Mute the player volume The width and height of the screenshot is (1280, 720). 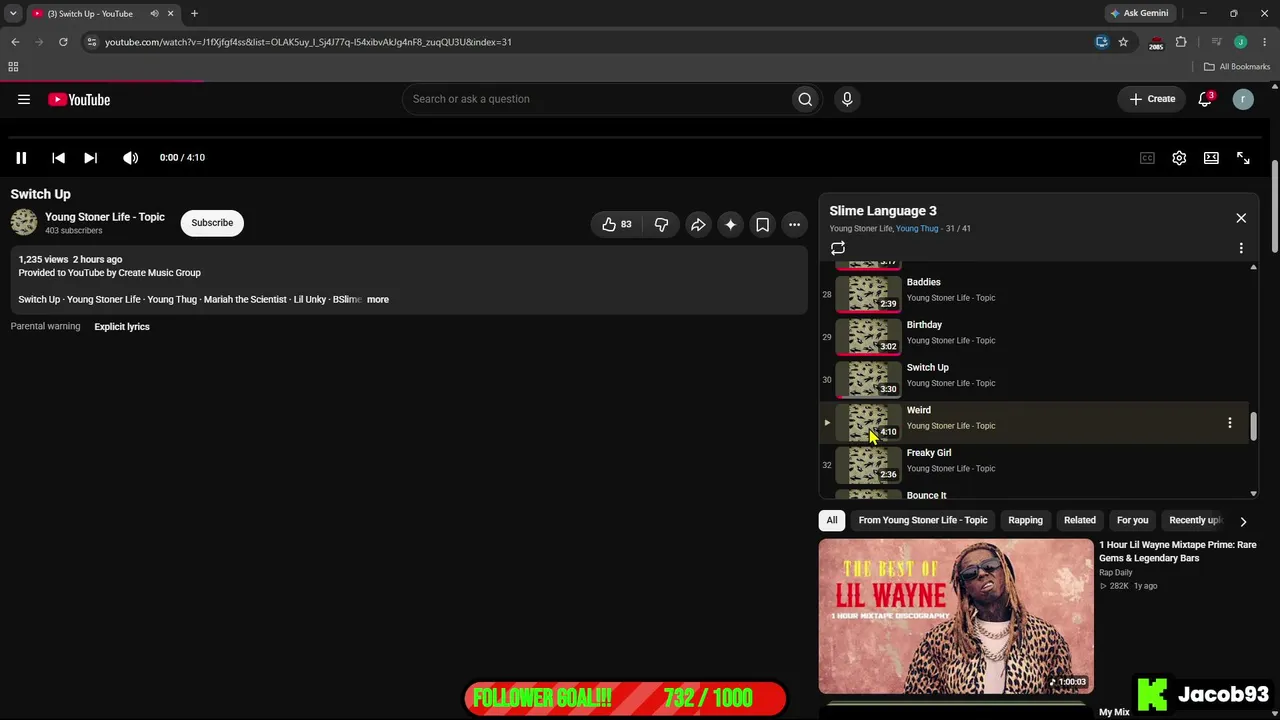(130, 158)
